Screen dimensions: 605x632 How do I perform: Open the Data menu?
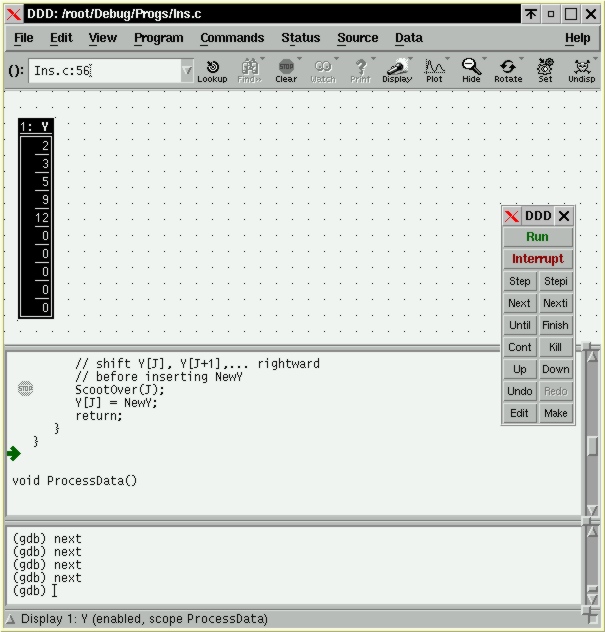click(408, 38)
